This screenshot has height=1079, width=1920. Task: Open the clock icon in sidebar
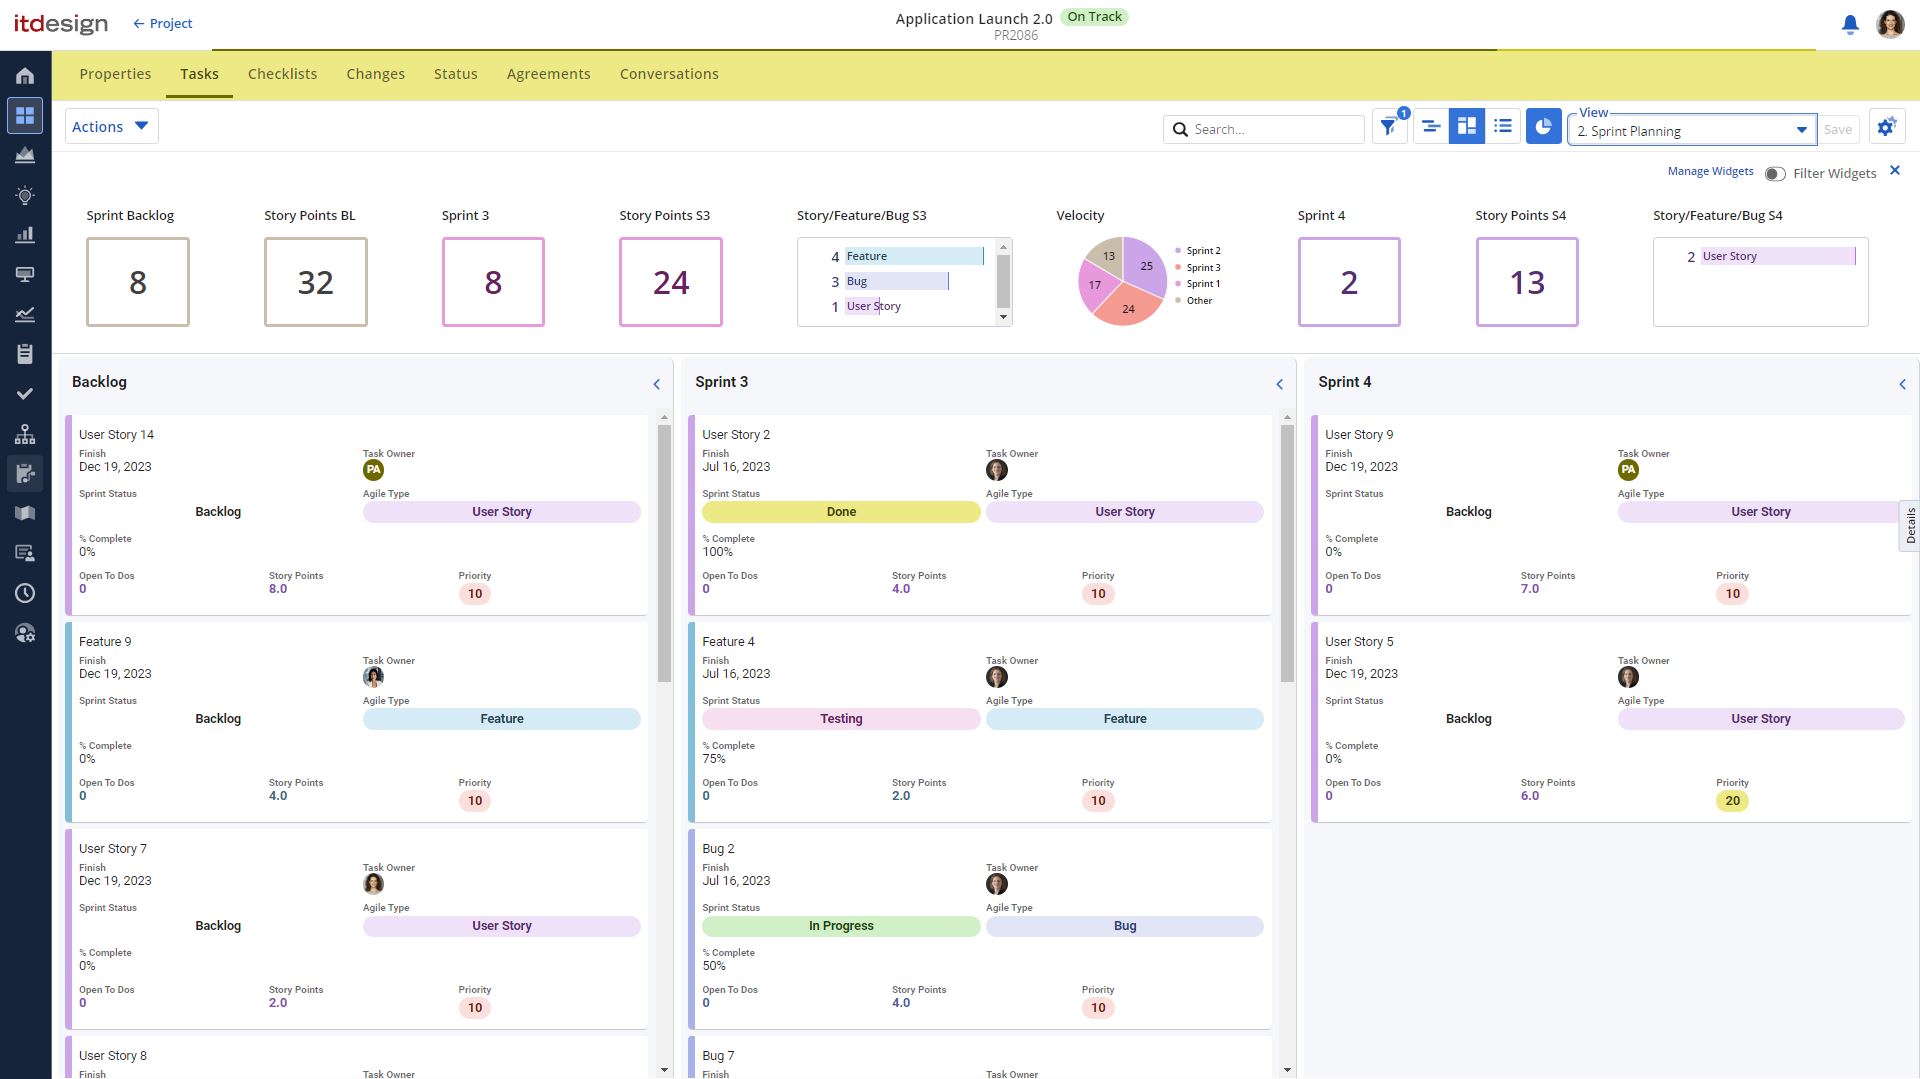(x=25, y=593)
